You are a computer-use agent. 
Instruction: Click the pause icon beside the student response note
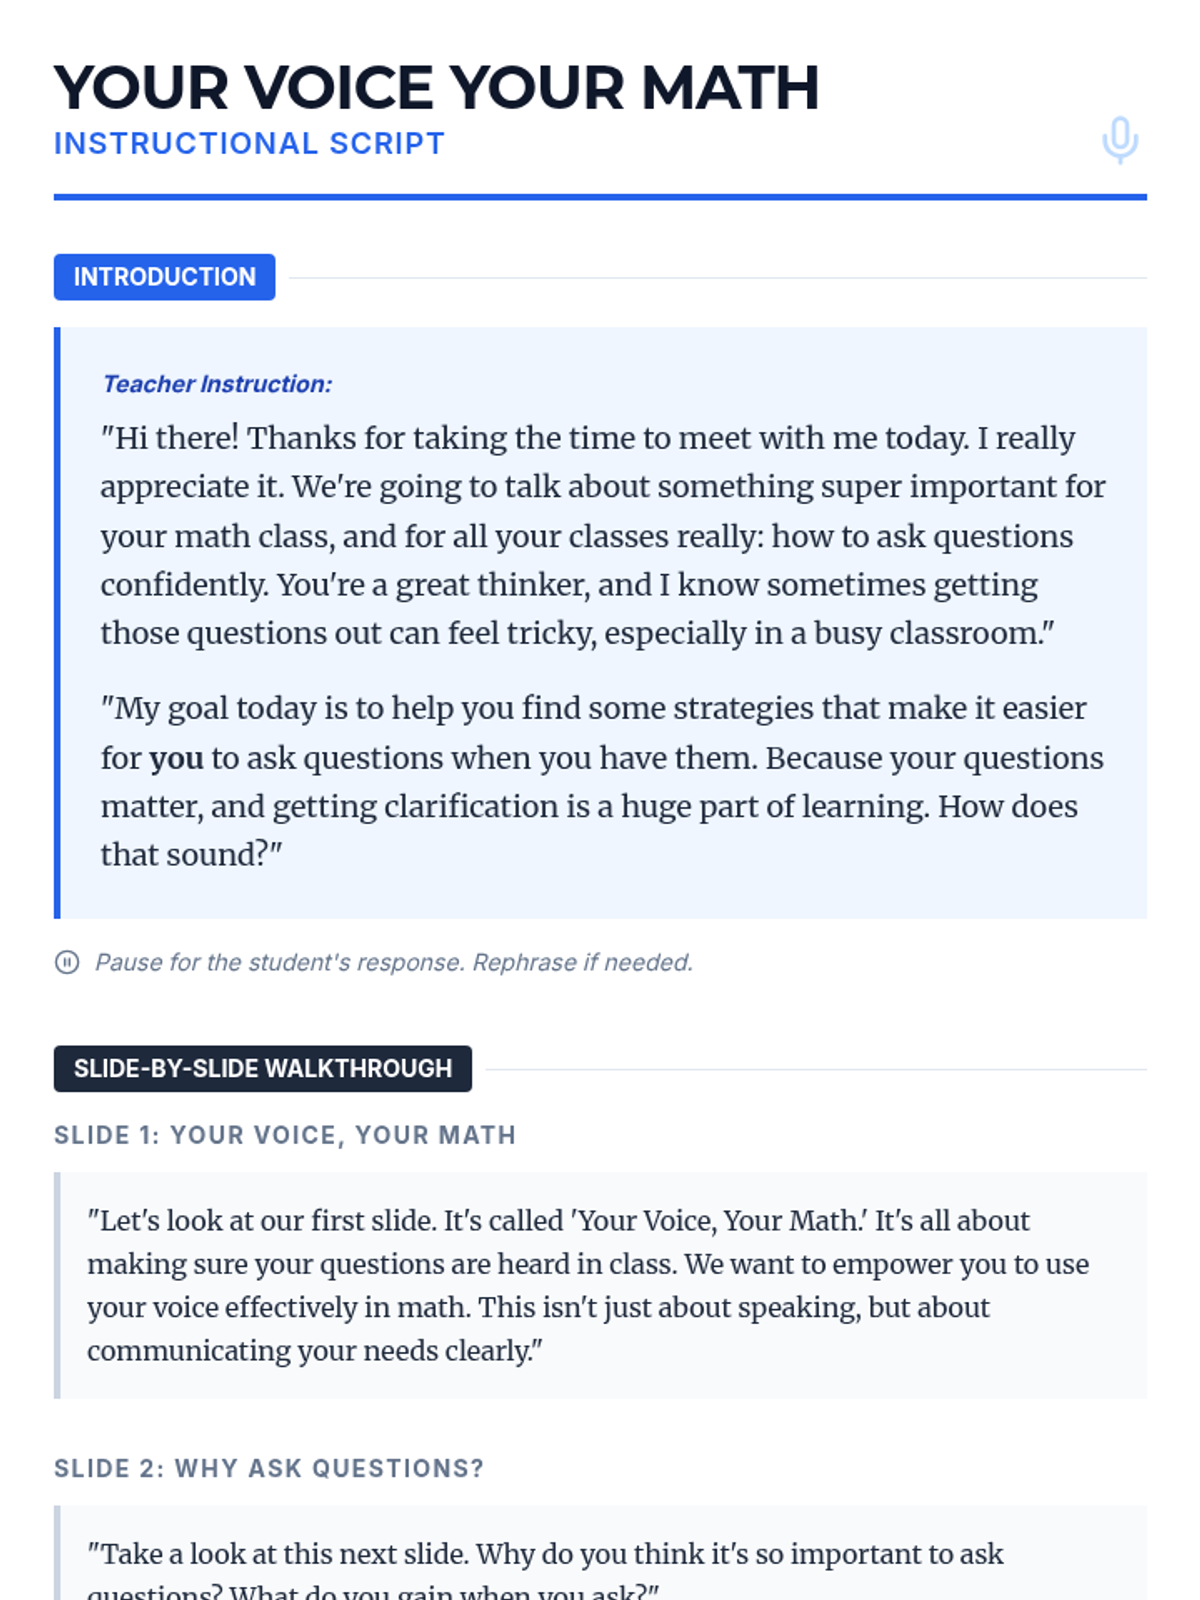click(x=67, y=962)
